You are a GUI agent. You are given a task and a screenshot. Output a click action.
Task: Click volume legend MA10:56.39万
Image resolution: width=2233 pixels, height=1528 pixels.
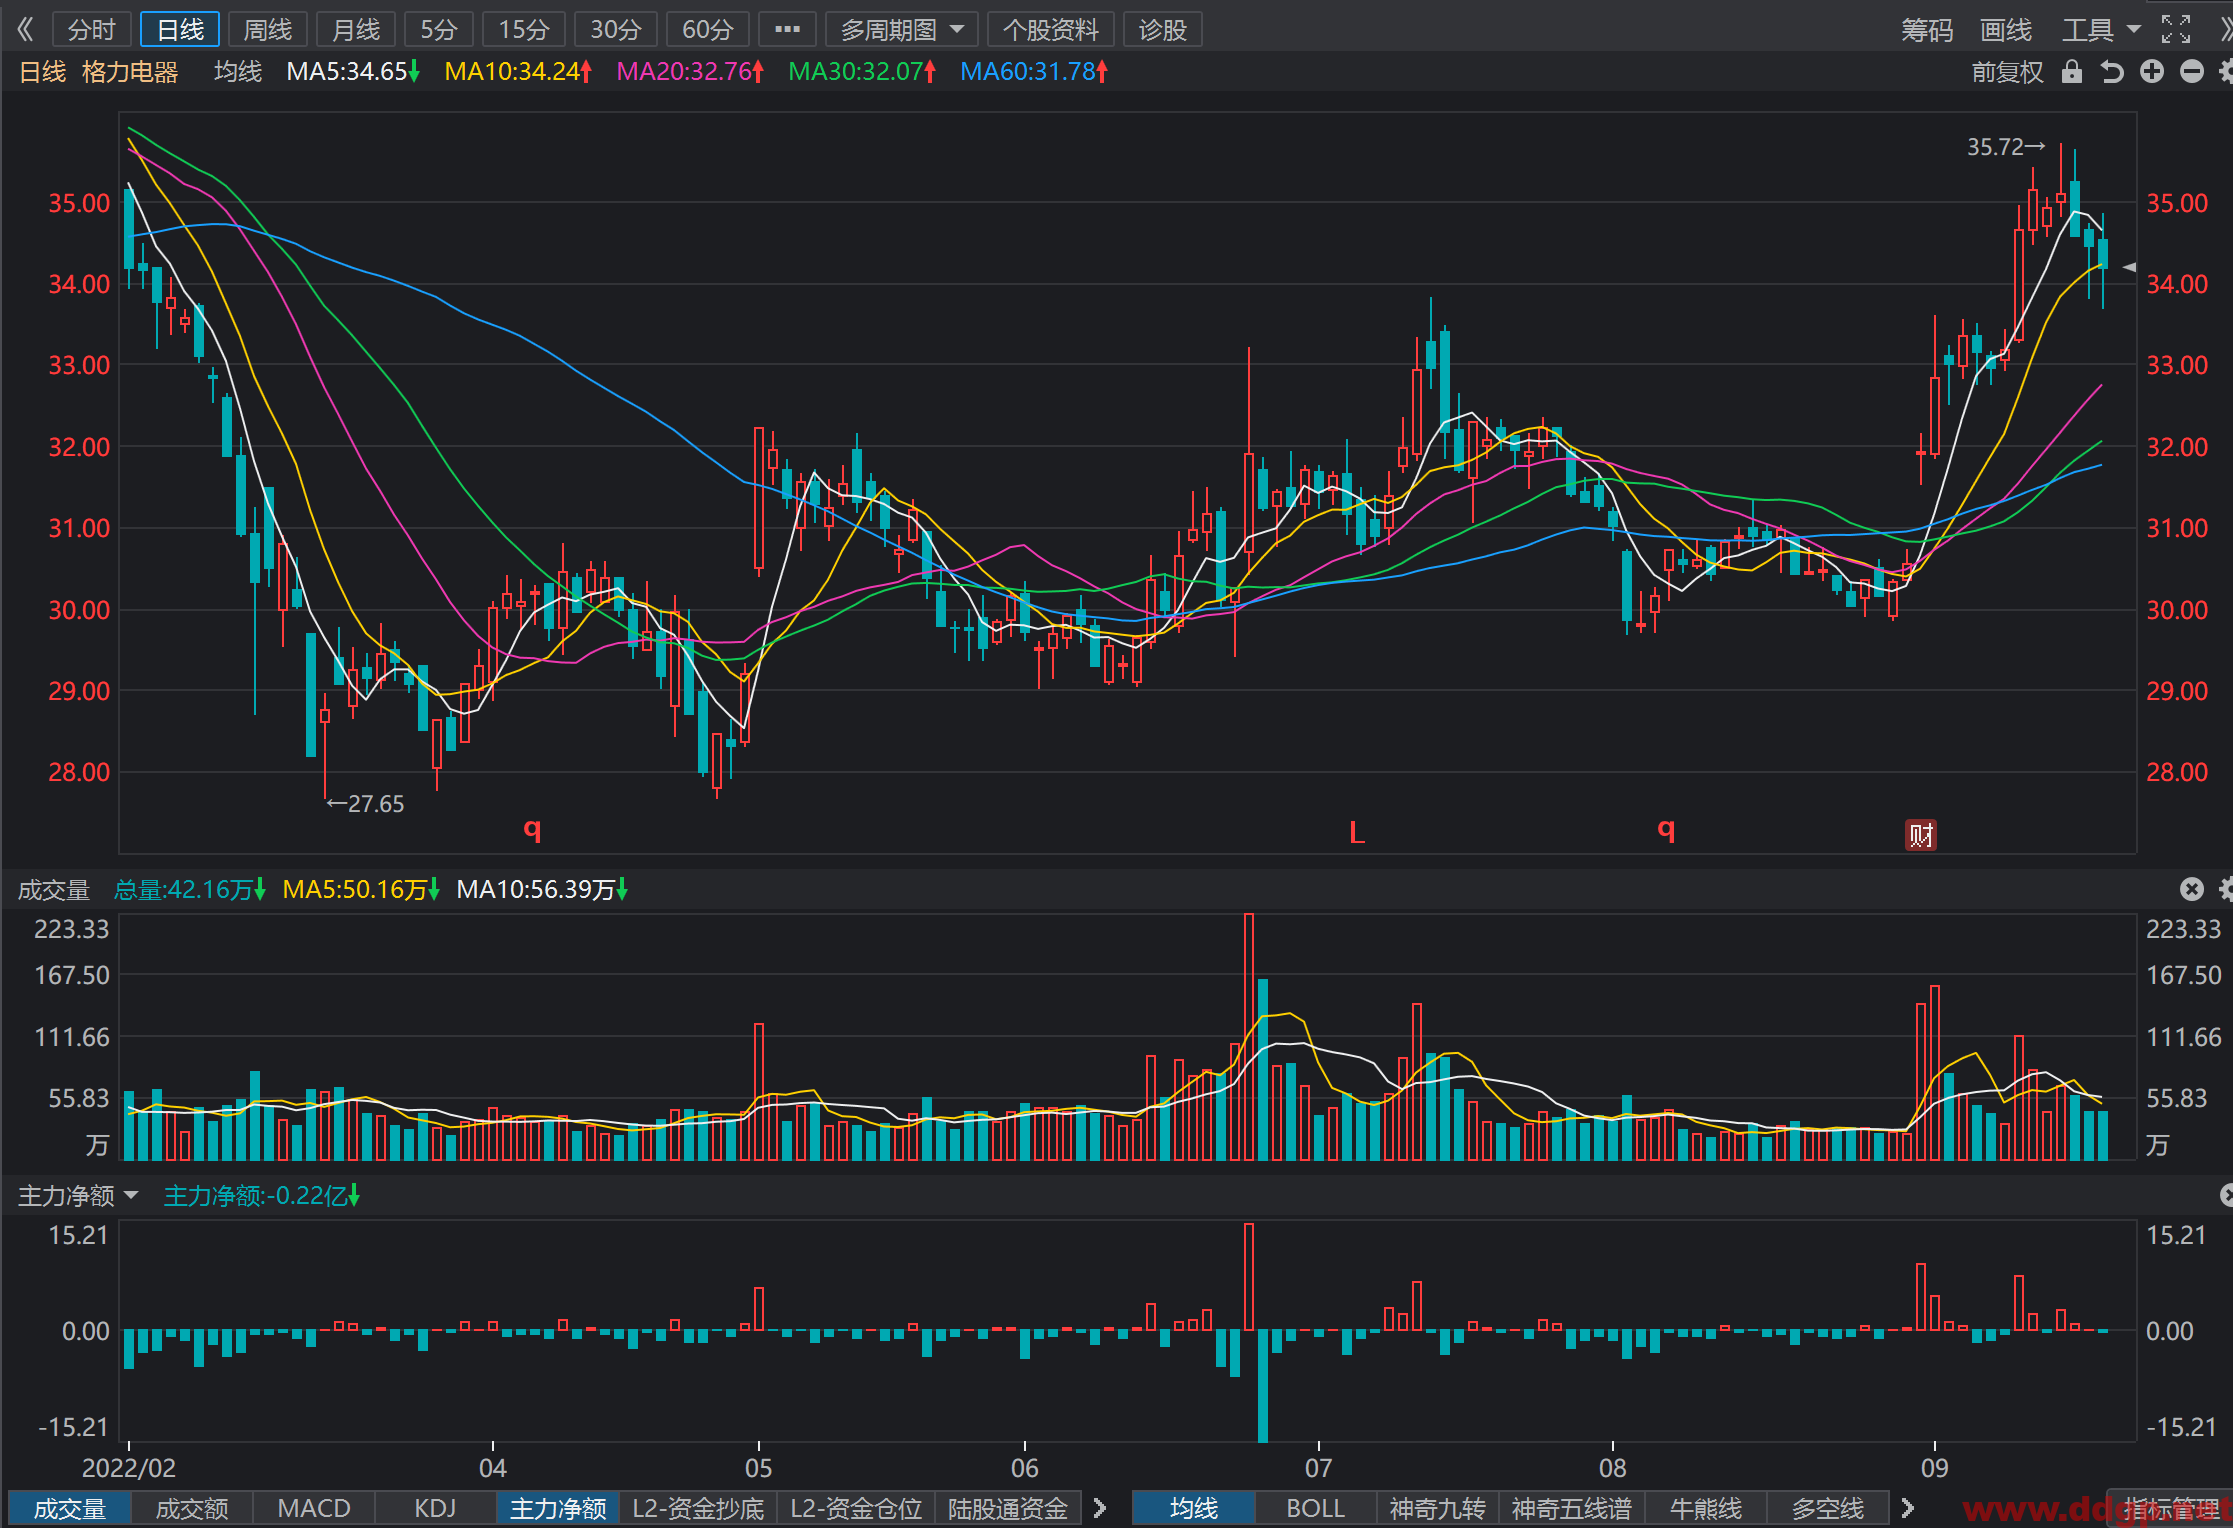coord(542,889)
